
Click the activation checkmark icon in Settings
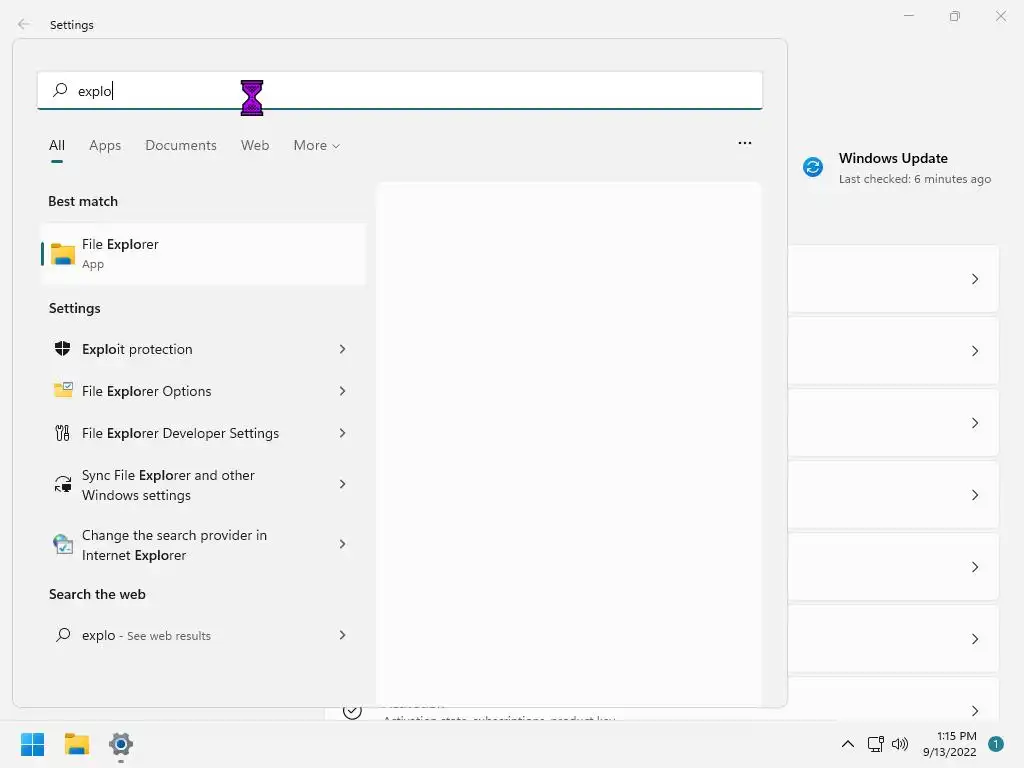click(352, 711)
